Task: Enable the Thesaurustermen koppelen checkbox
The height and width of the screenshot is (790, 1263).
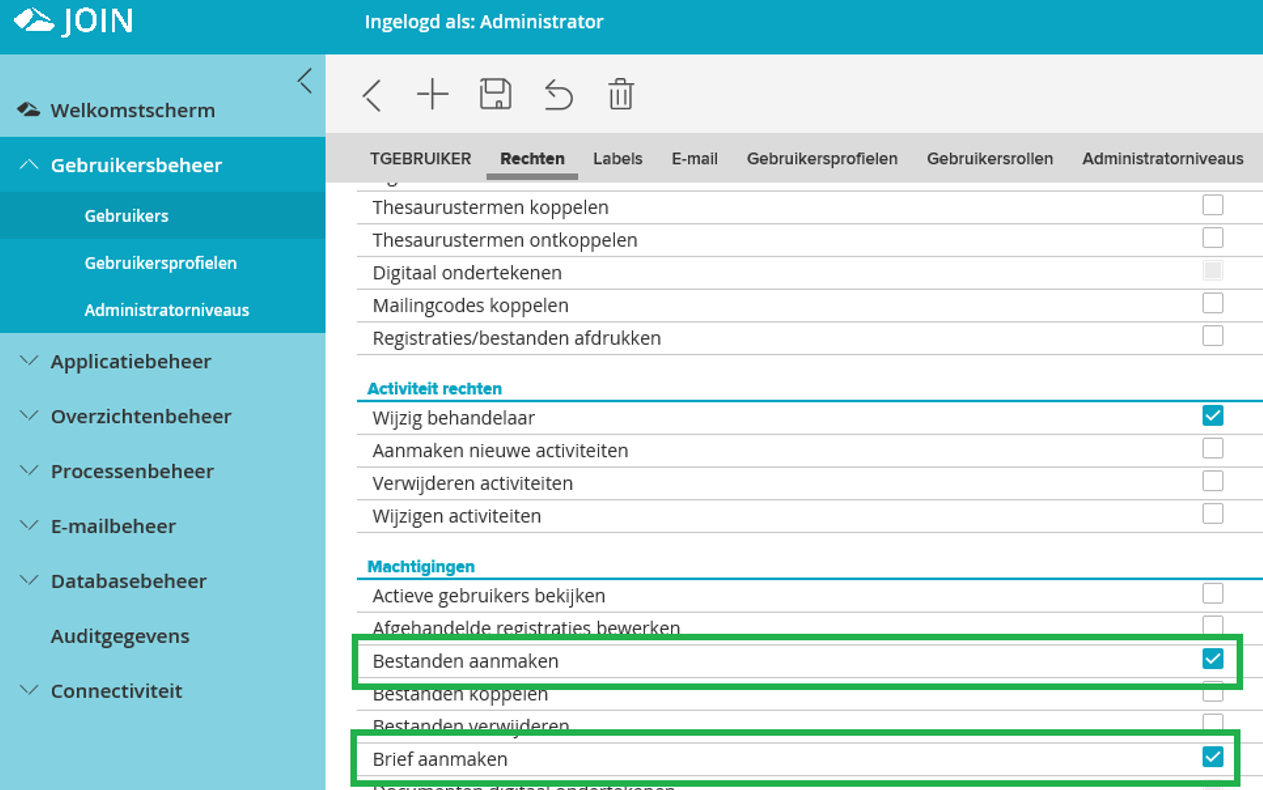Action: tap(1213, 204)
